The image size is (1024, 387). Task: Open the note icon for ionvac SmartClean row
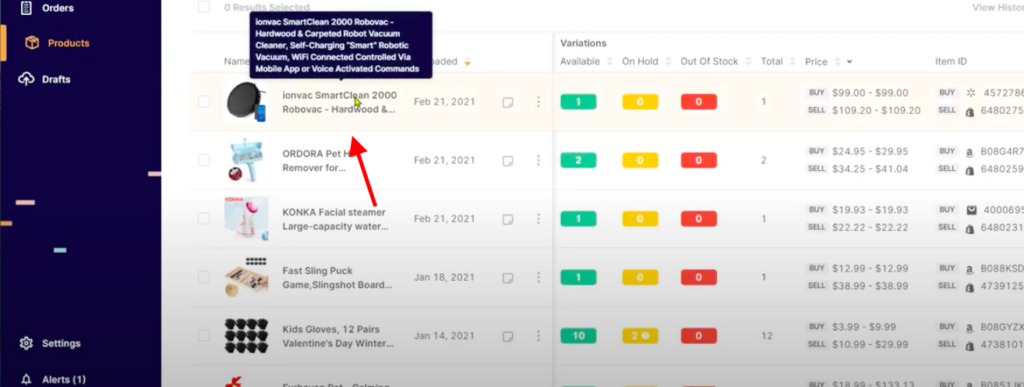[507, 102]
